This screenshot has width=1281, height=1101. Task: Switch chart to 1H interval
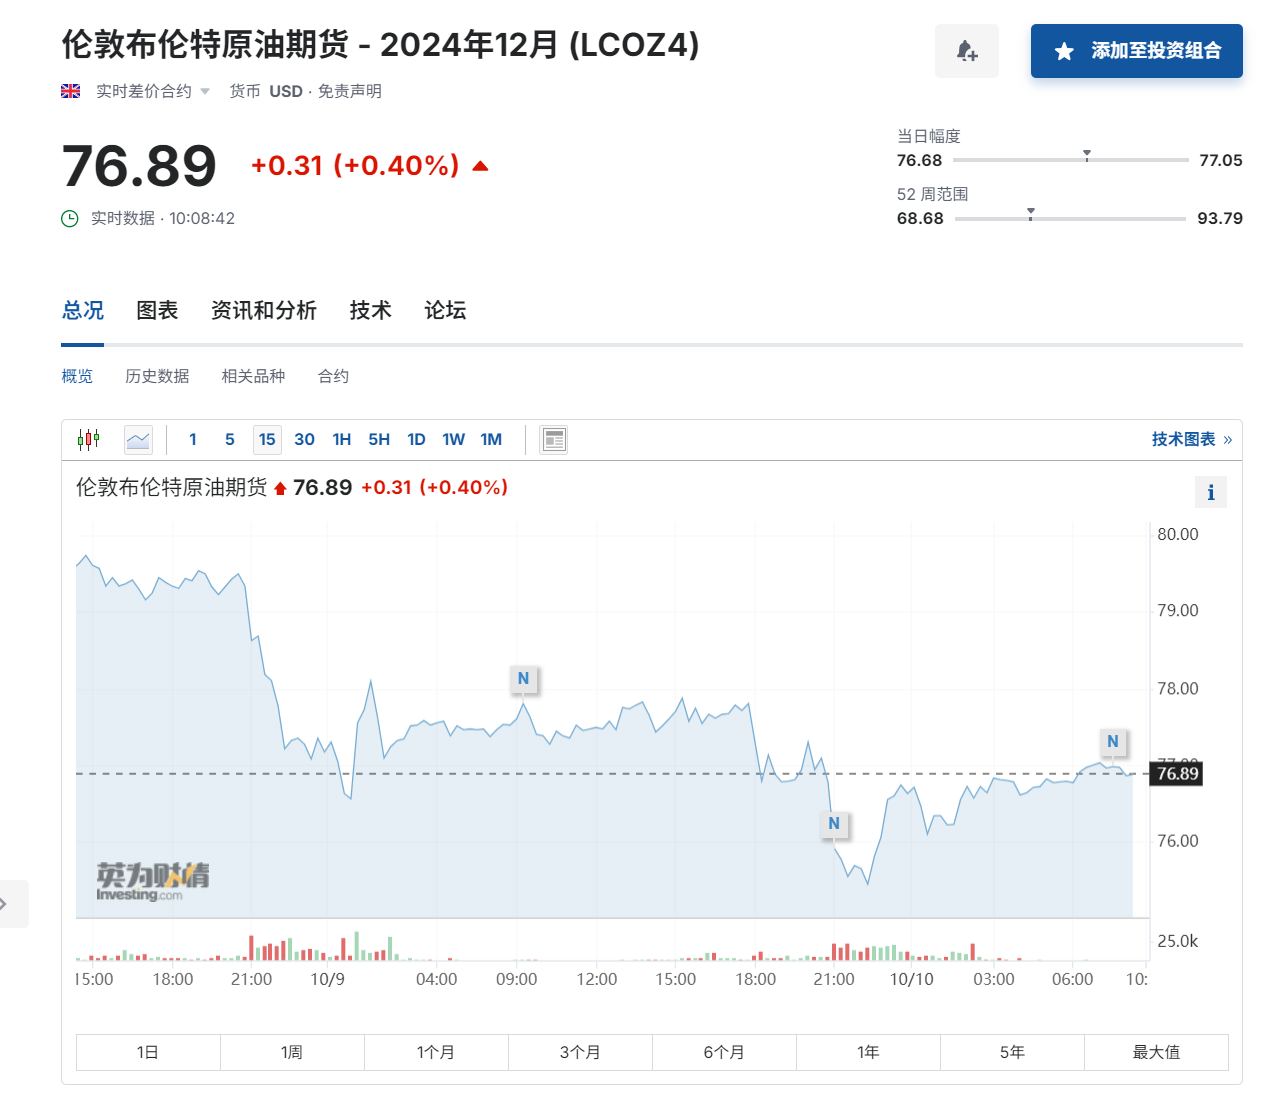[341, 439]
